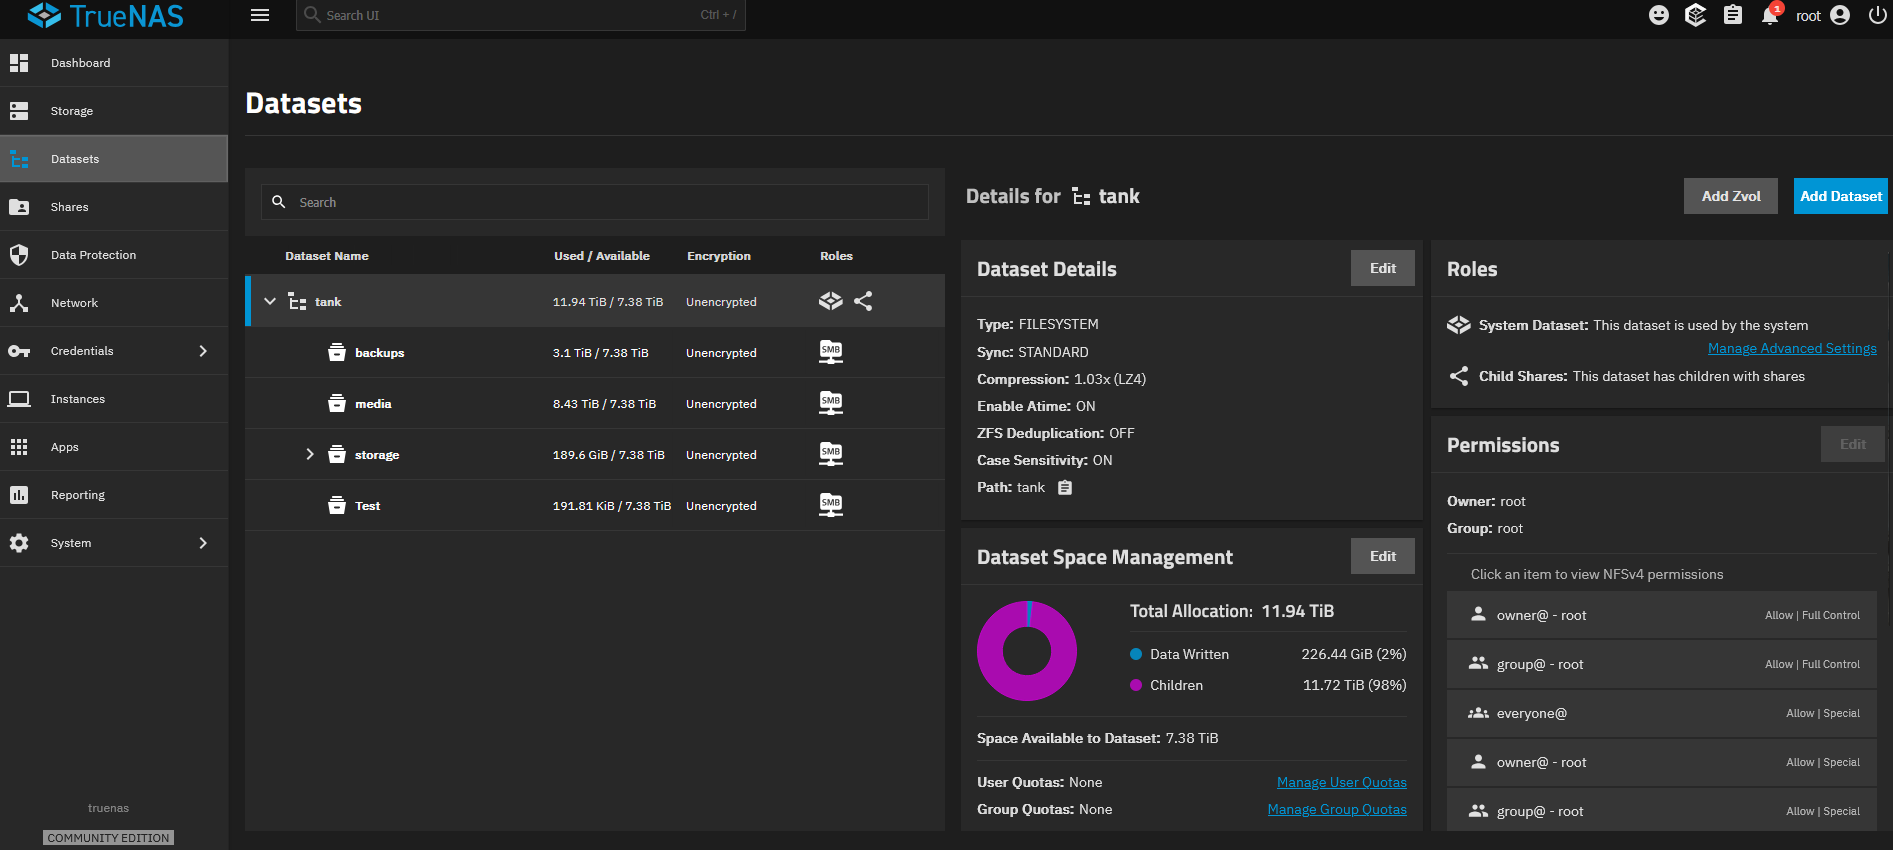Click the share icon in tank row
Viewport: 1893px width, 850px height.
863,301
